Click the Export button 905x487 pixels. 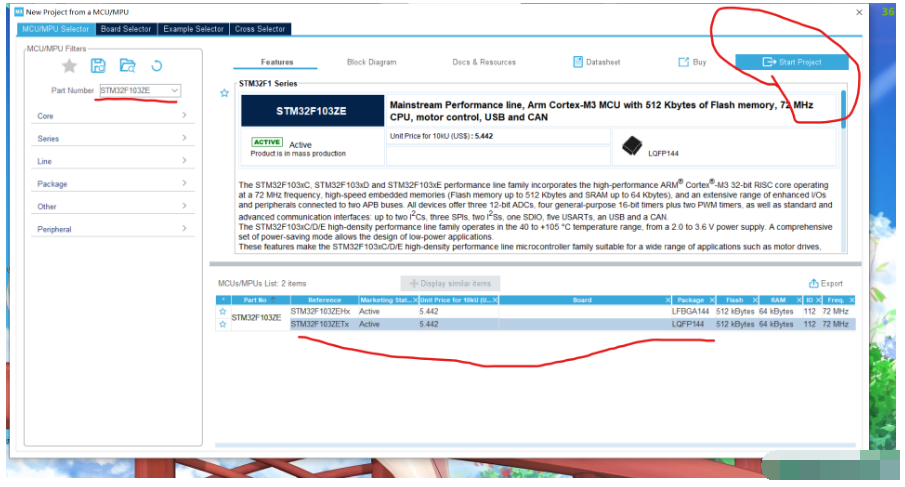point(825,283)
